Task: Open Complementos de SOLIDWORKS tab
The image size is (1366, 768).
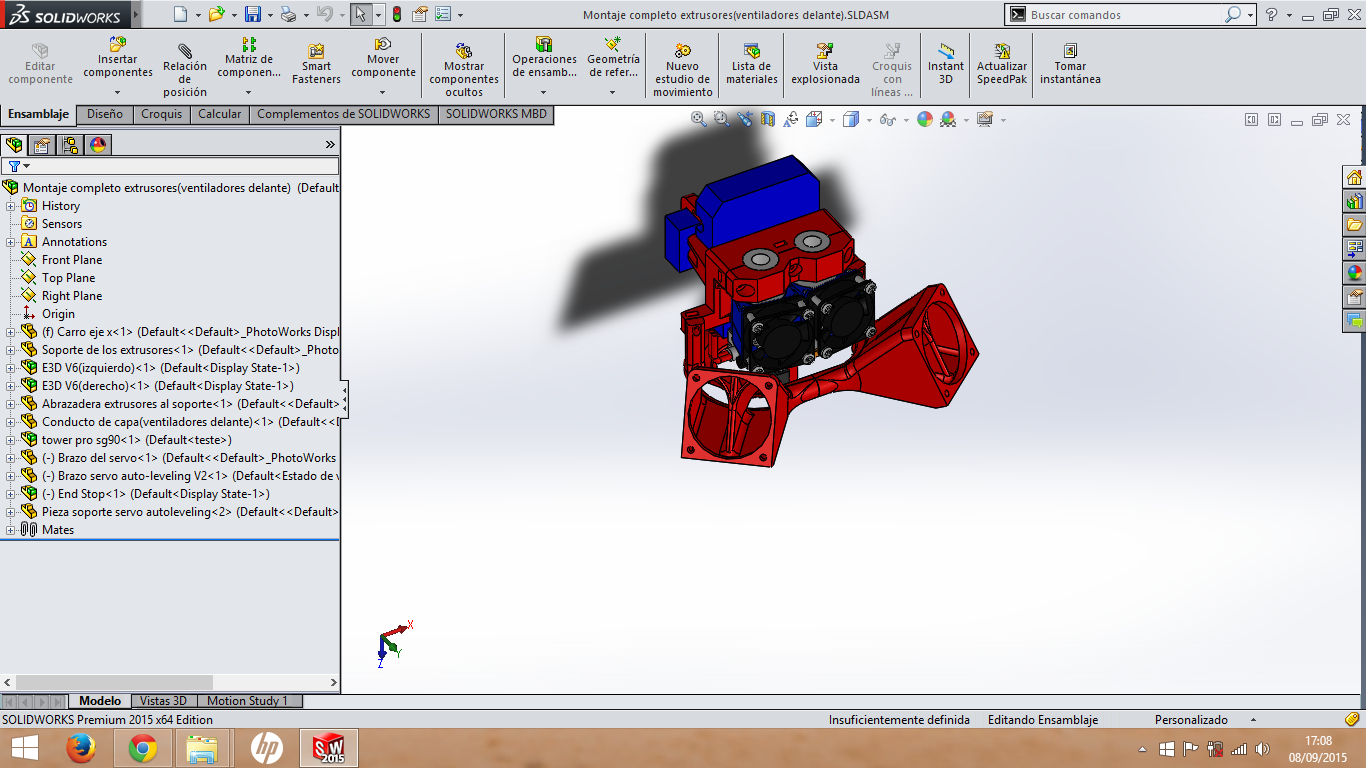Action: pyautogui.click(x=343, y=114)
